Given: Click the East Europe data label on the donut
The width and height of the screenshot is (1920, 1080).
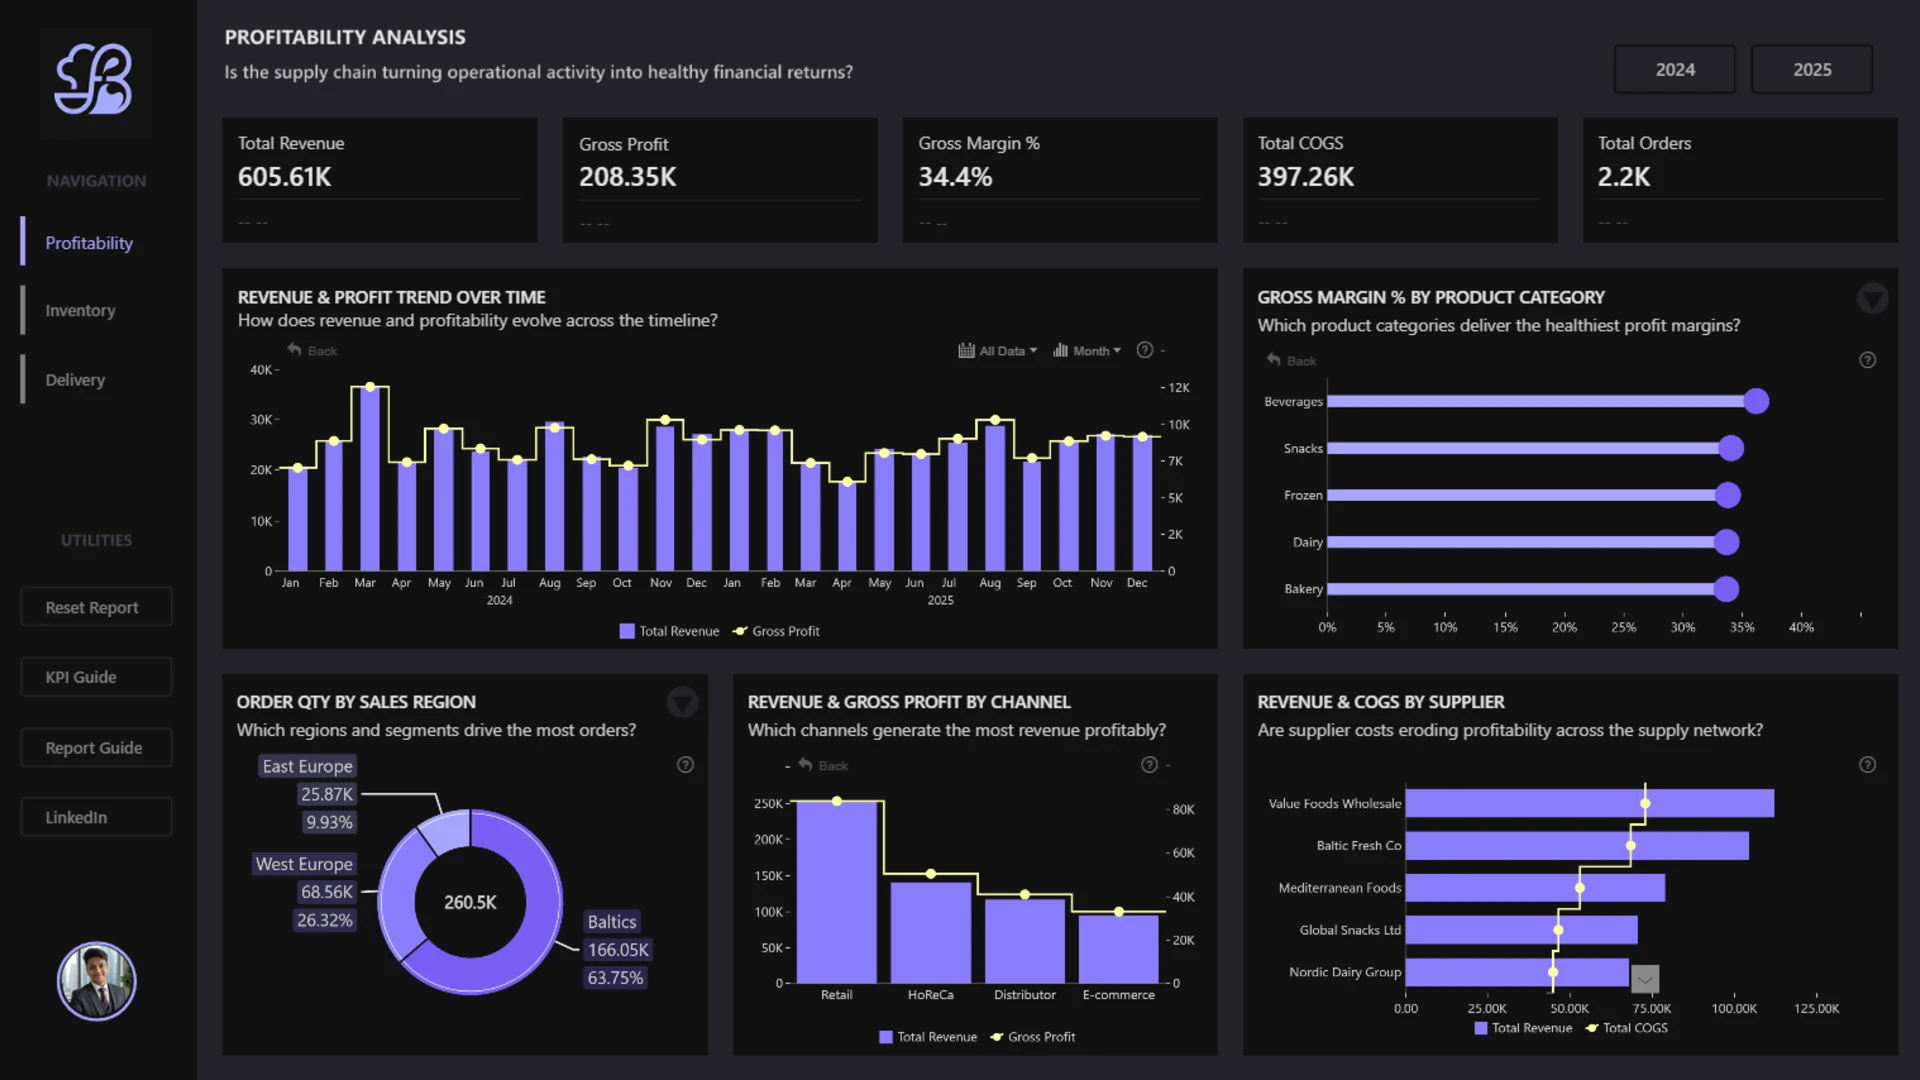Looking at the screenshot, I should (x=307, y=766).
